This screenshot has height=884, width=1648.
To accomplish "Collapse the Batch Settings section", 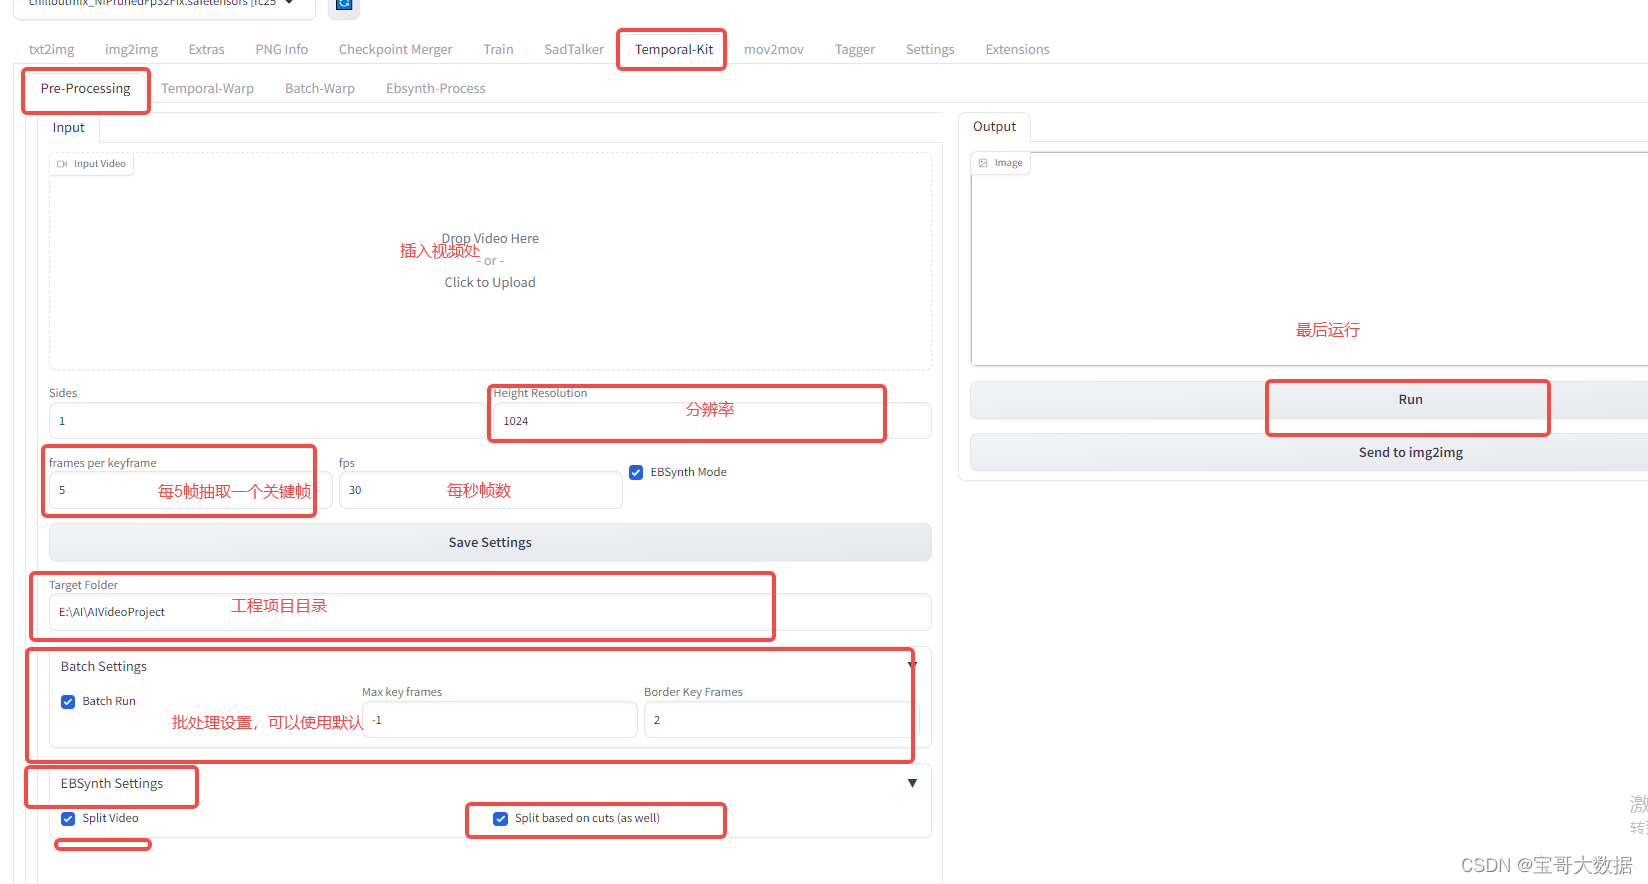I will (911, 666).
